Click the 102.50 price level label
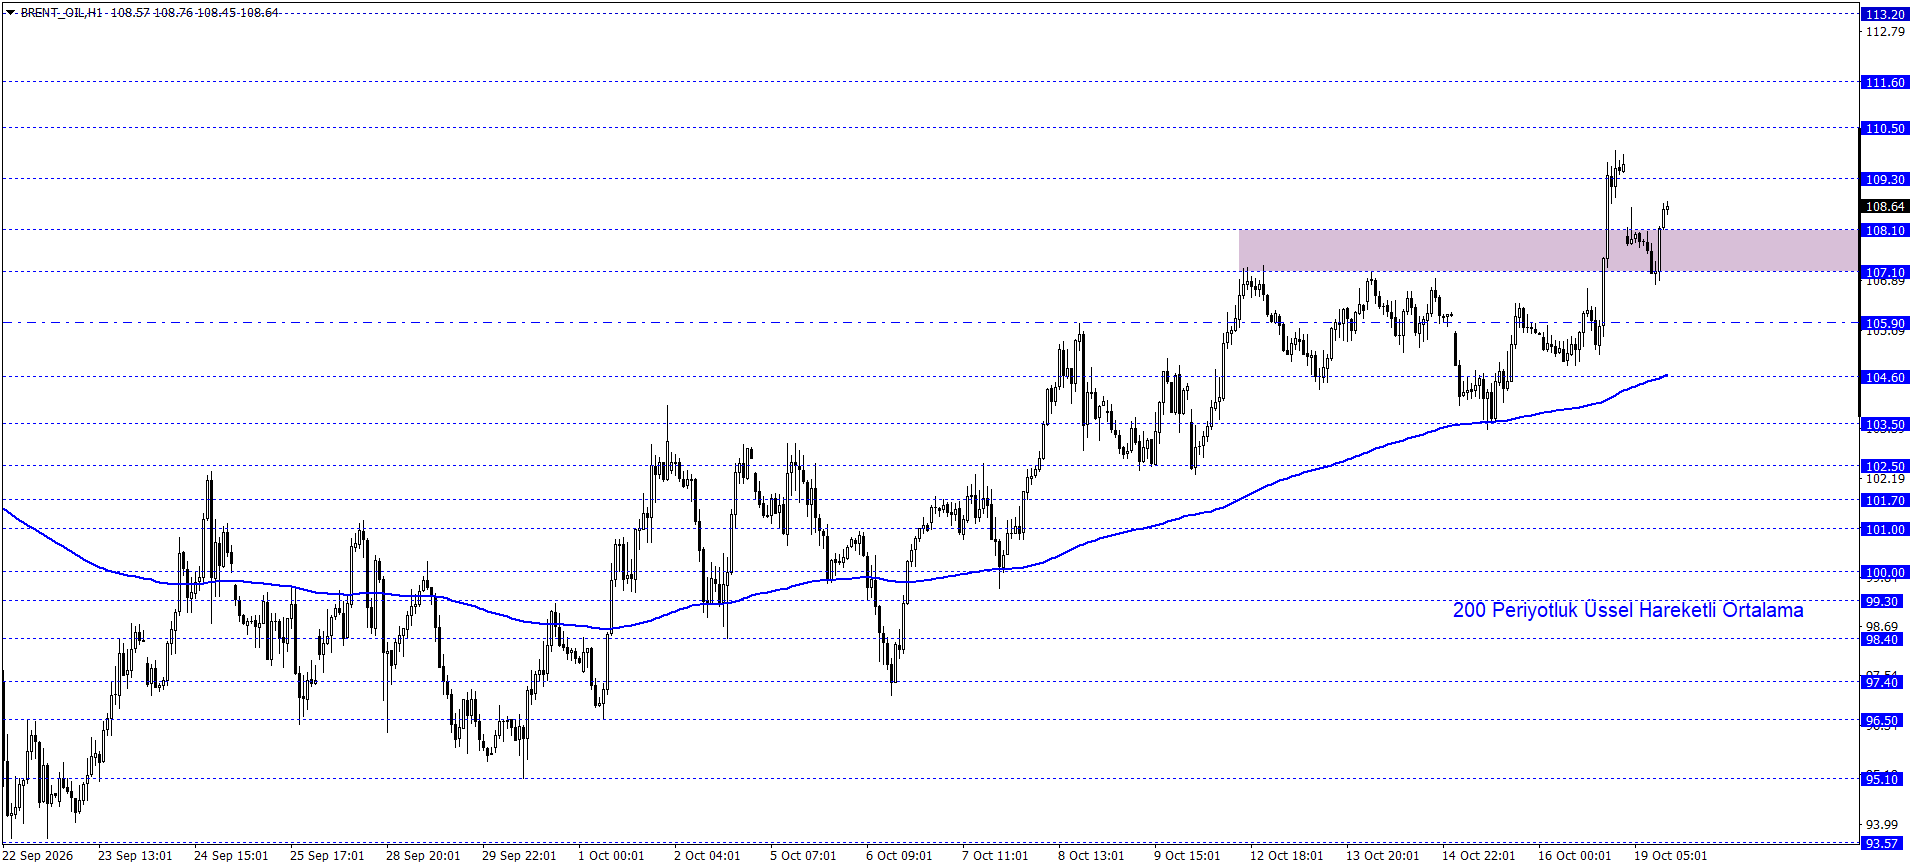The width and height of the screenshot is (1916, 868). pyautogui.click(x=1884, y=466)
